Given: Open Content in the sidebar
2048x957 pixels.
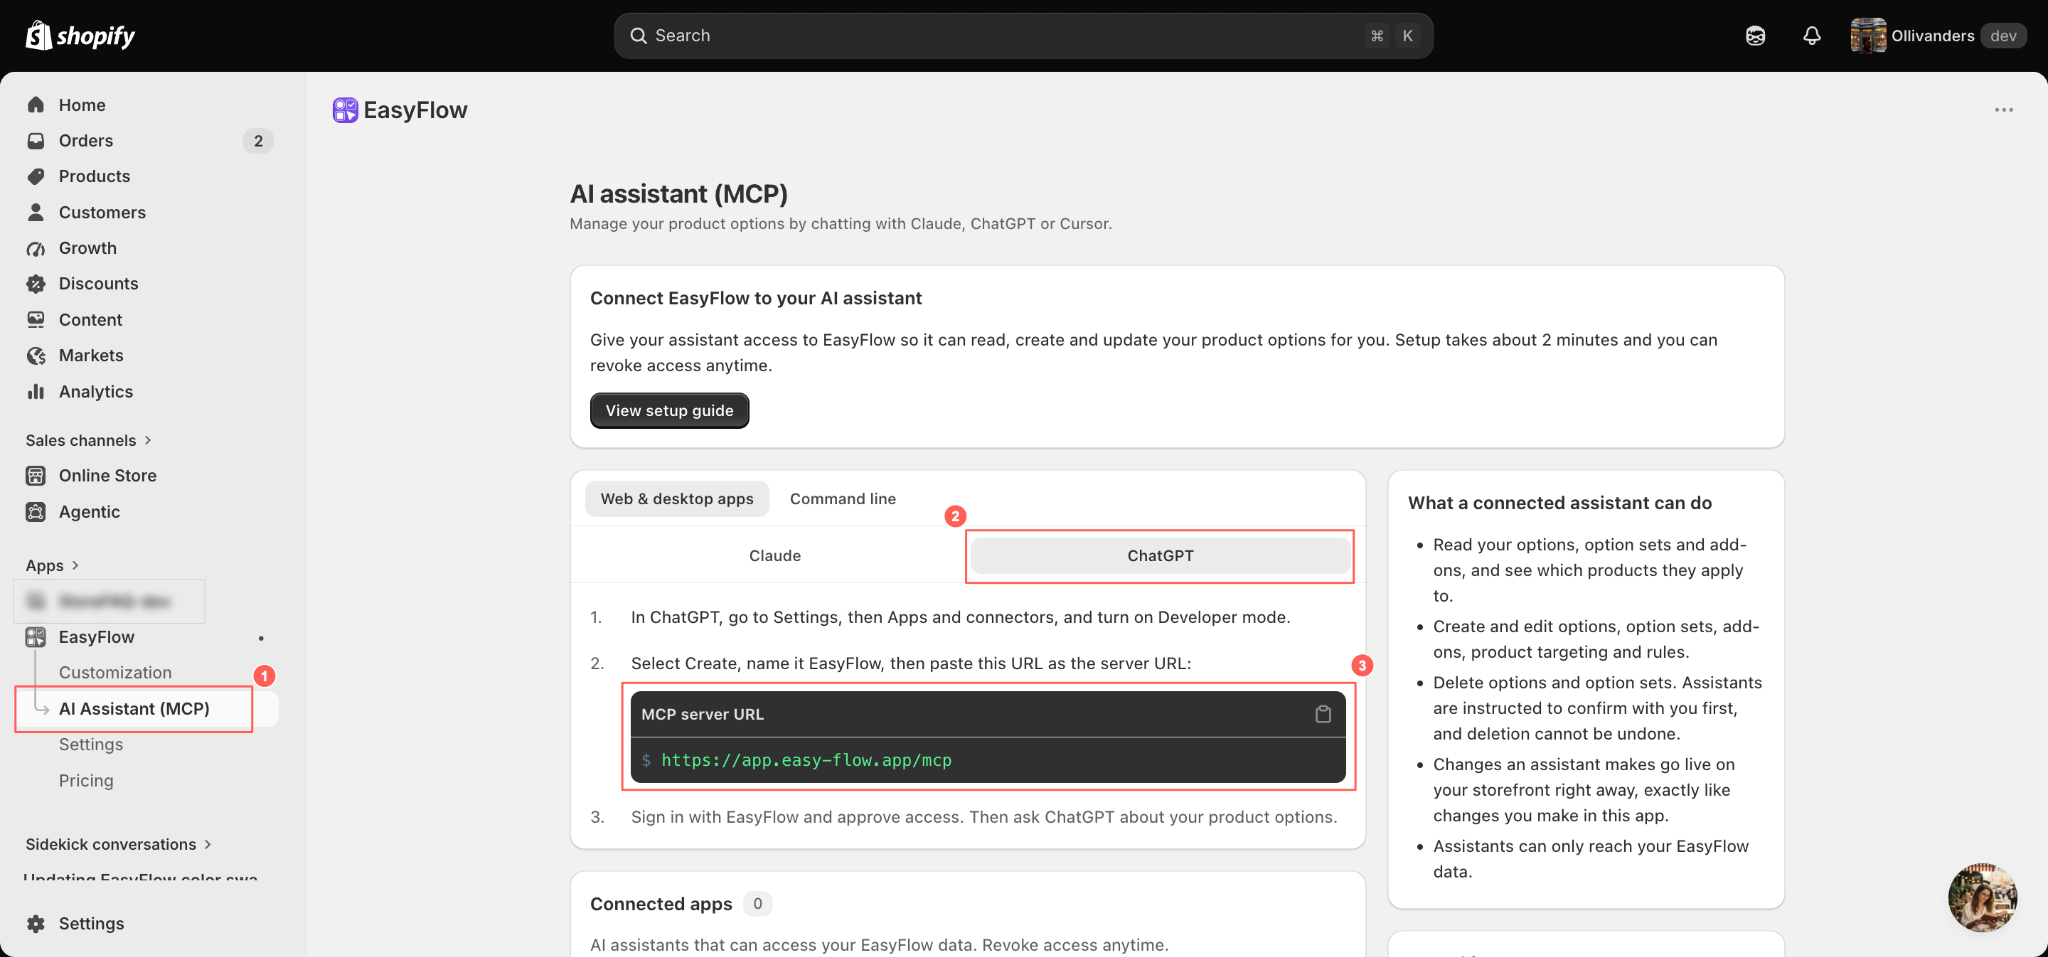Looking at the screenshot, I should click(90, 320).
